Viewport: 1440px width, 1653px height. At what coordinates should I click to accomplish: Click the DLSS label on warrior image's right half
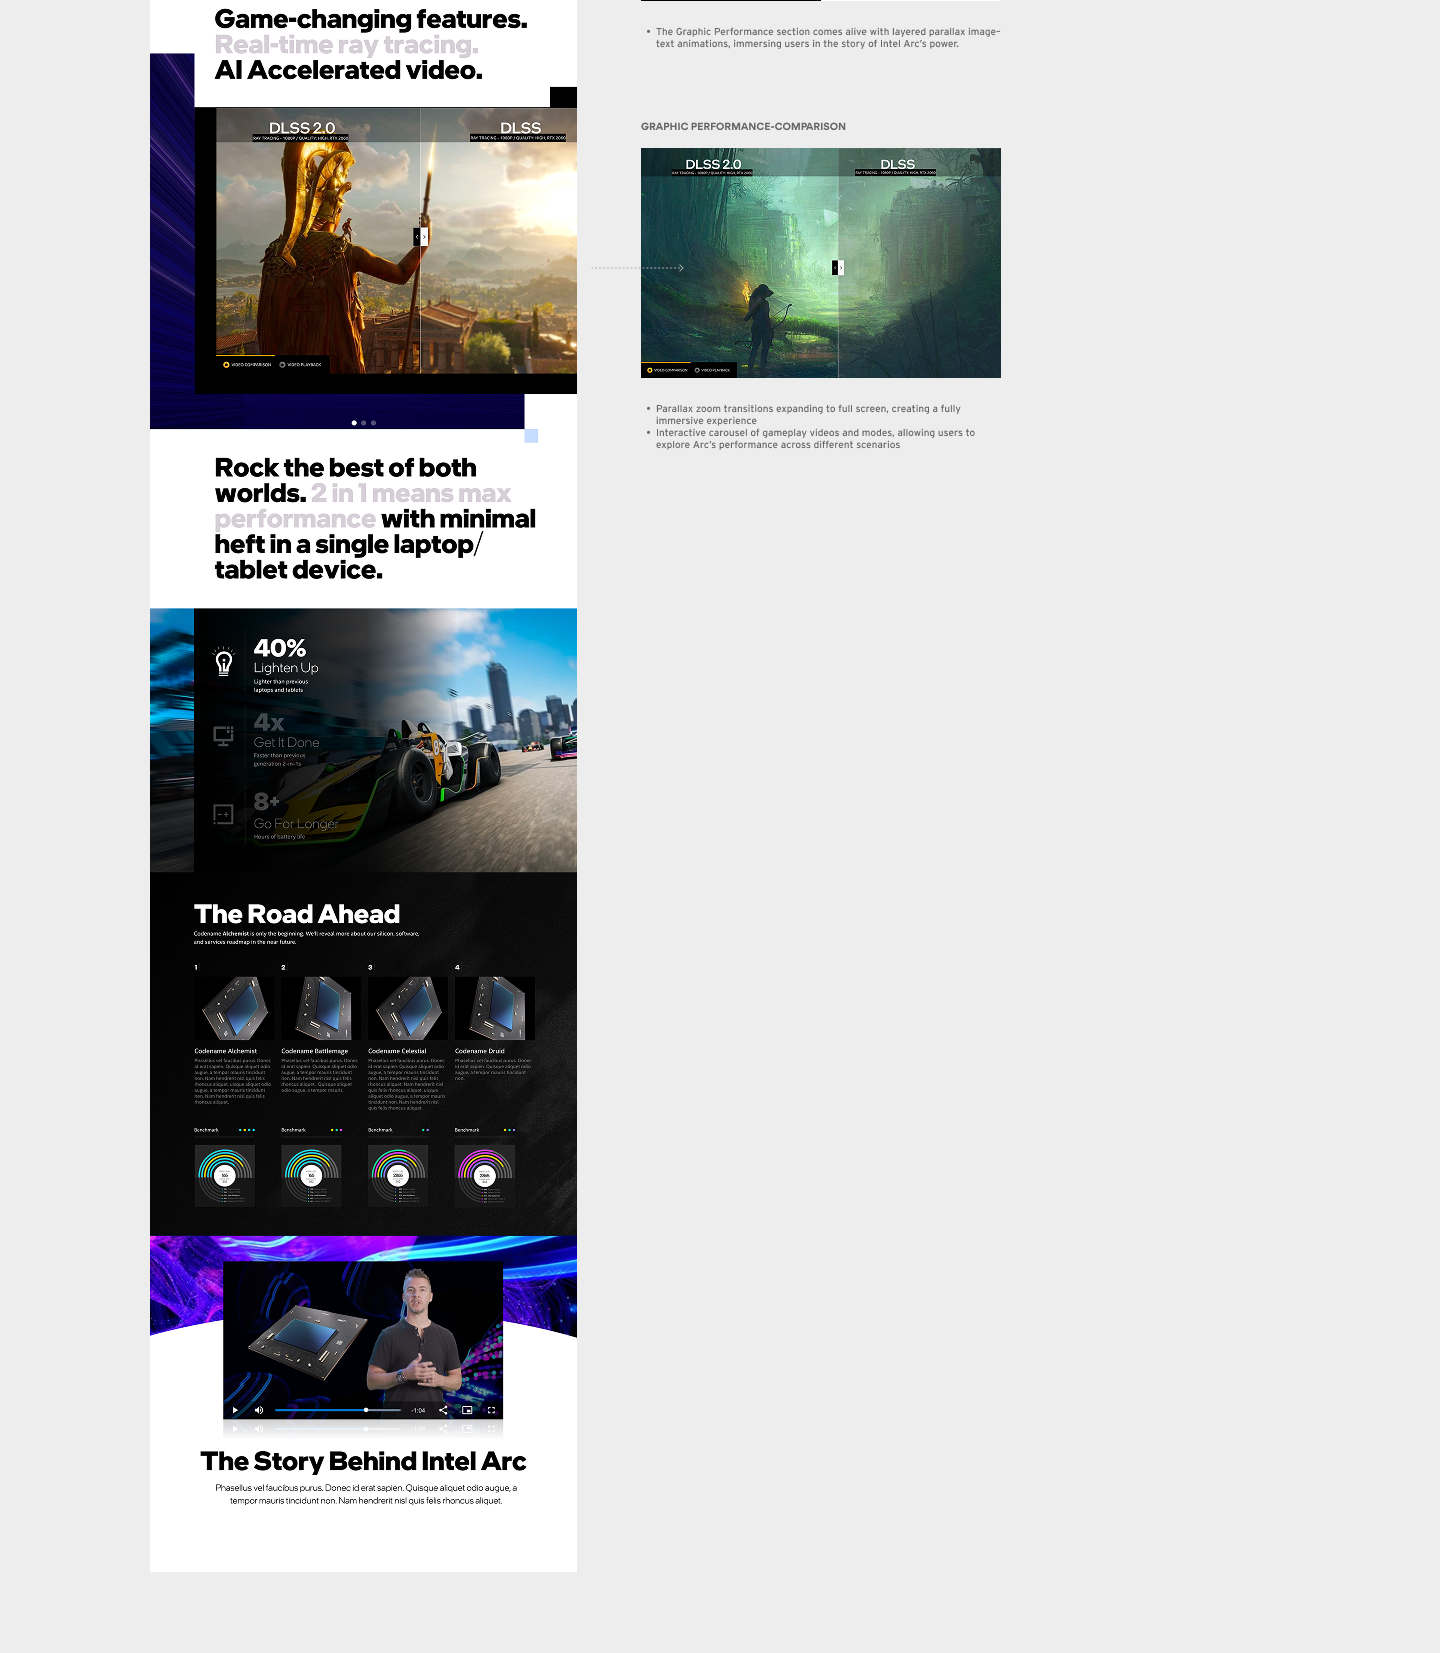coord(520,128)
